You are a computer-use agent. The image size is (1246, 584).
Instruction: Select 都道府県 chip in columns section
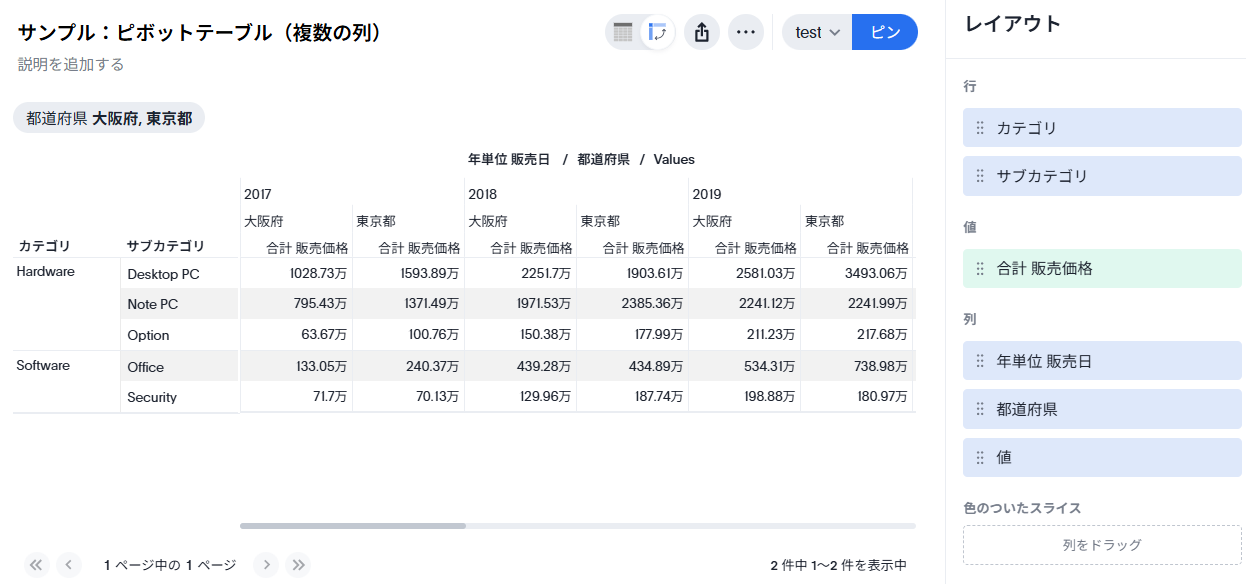1102,409
